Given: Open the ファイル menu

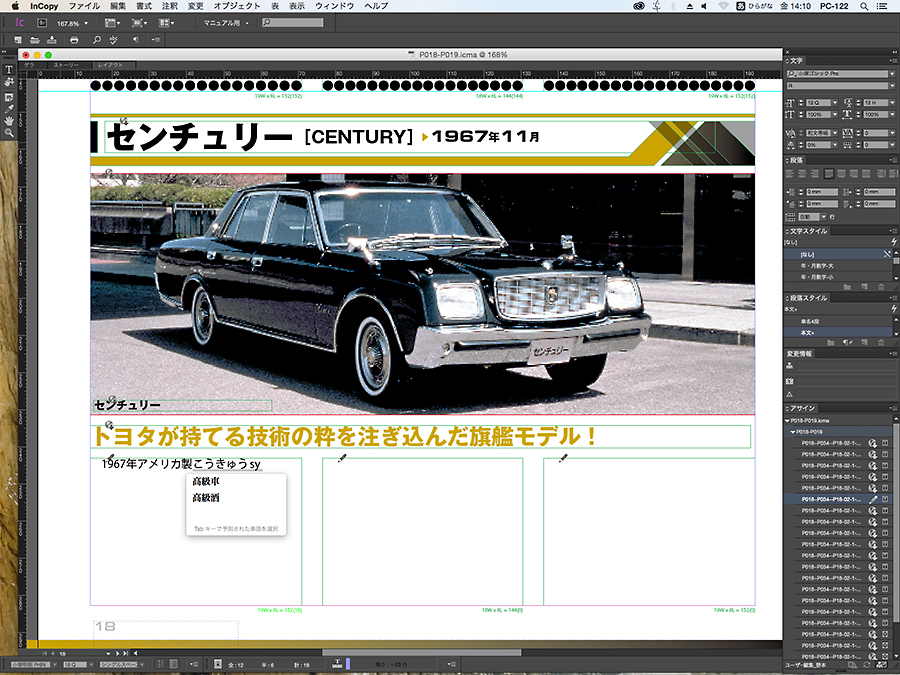Looking at the screenshot, I should (84, 6).
